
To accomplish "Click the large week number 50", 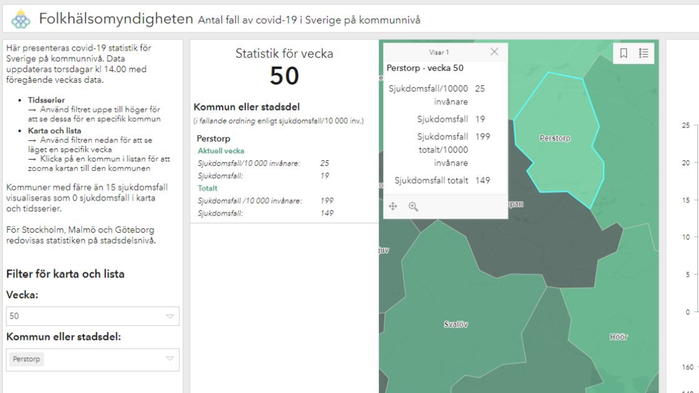I will tap(284, 76).
